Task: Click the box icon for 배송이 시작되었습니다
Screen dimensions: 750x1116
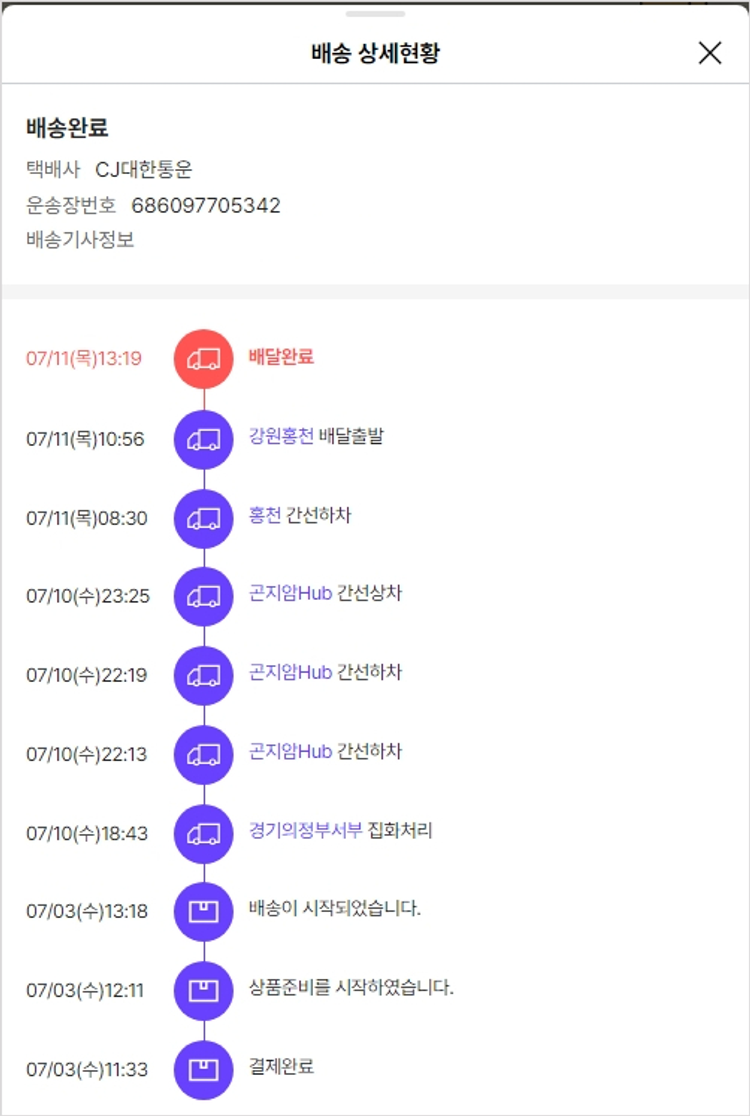Action: (204, 911)
